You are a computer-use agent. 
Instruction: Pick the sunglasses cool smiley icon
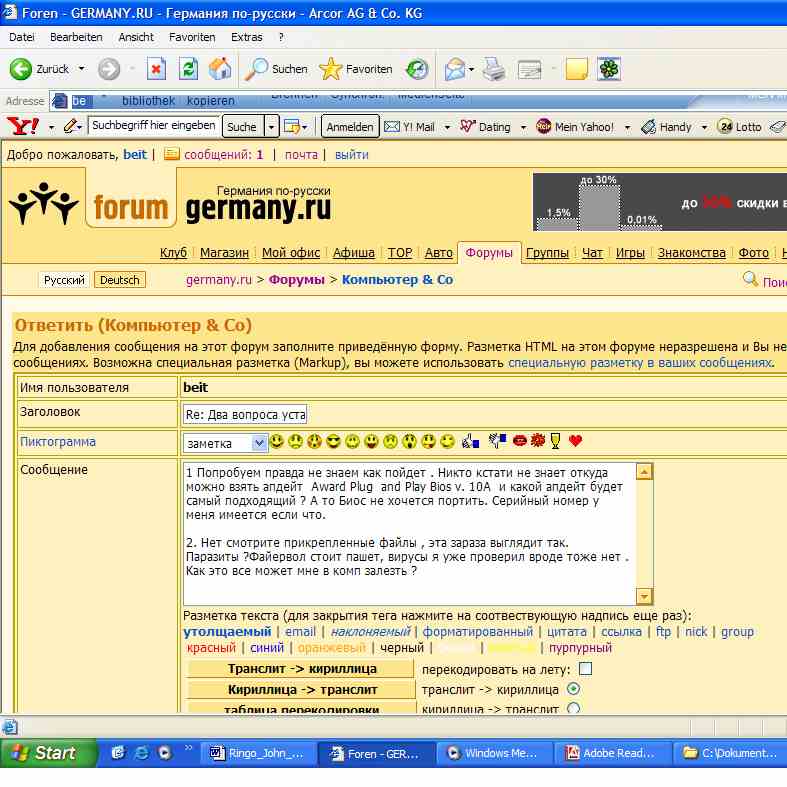[333, 442]
